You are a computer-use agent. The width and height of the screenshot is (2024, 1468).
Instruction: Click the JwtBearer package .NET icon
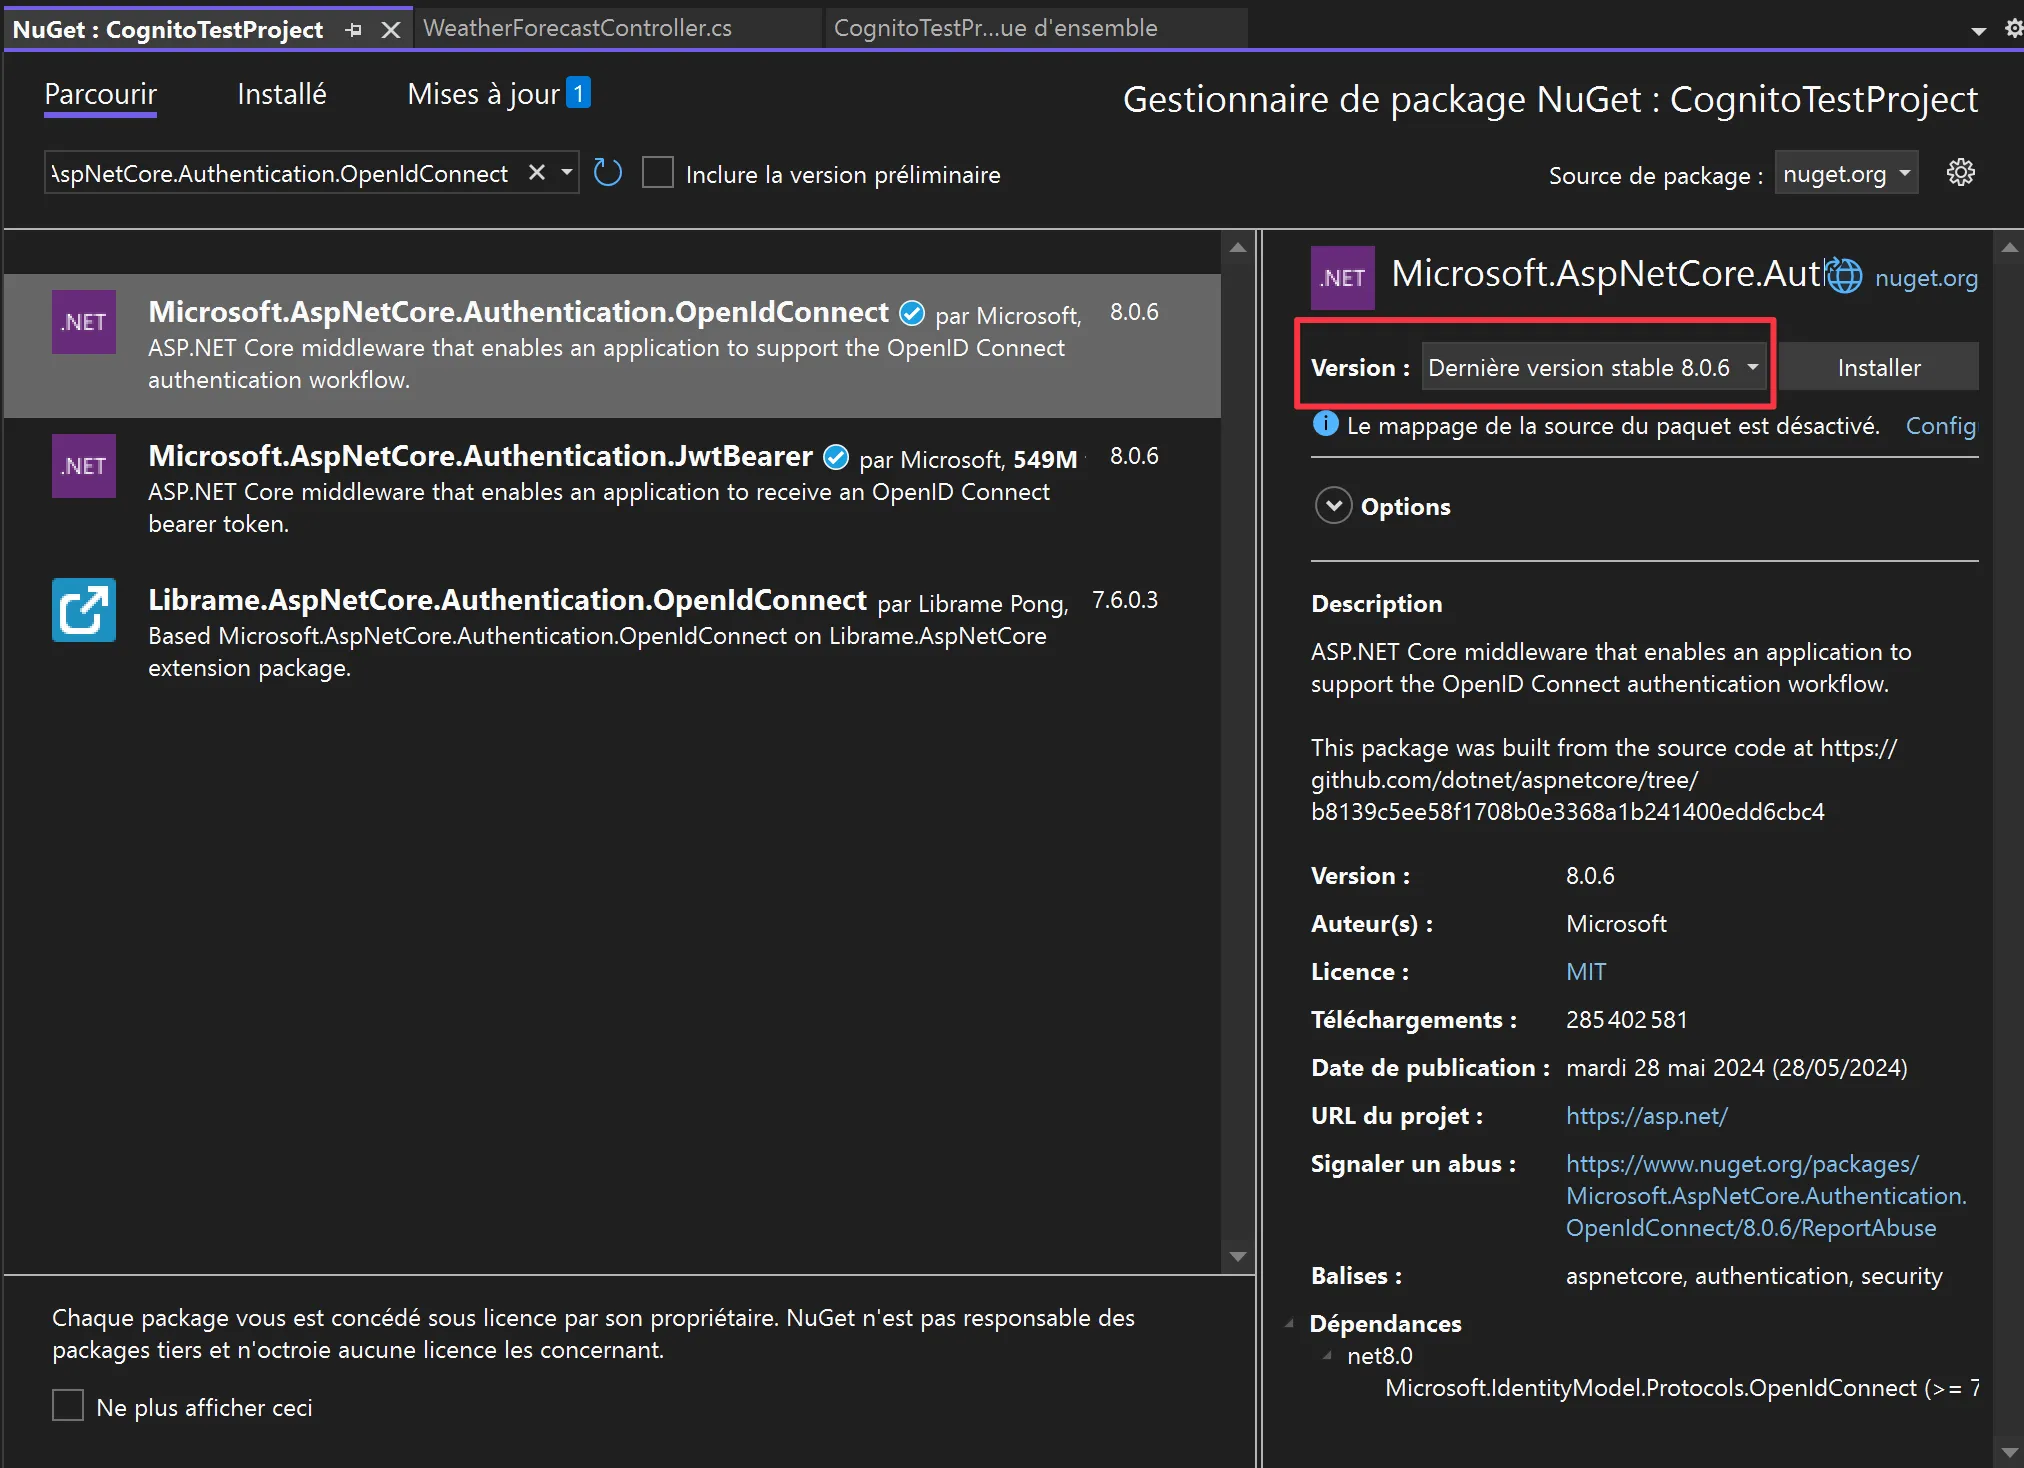tap(84, 465)
